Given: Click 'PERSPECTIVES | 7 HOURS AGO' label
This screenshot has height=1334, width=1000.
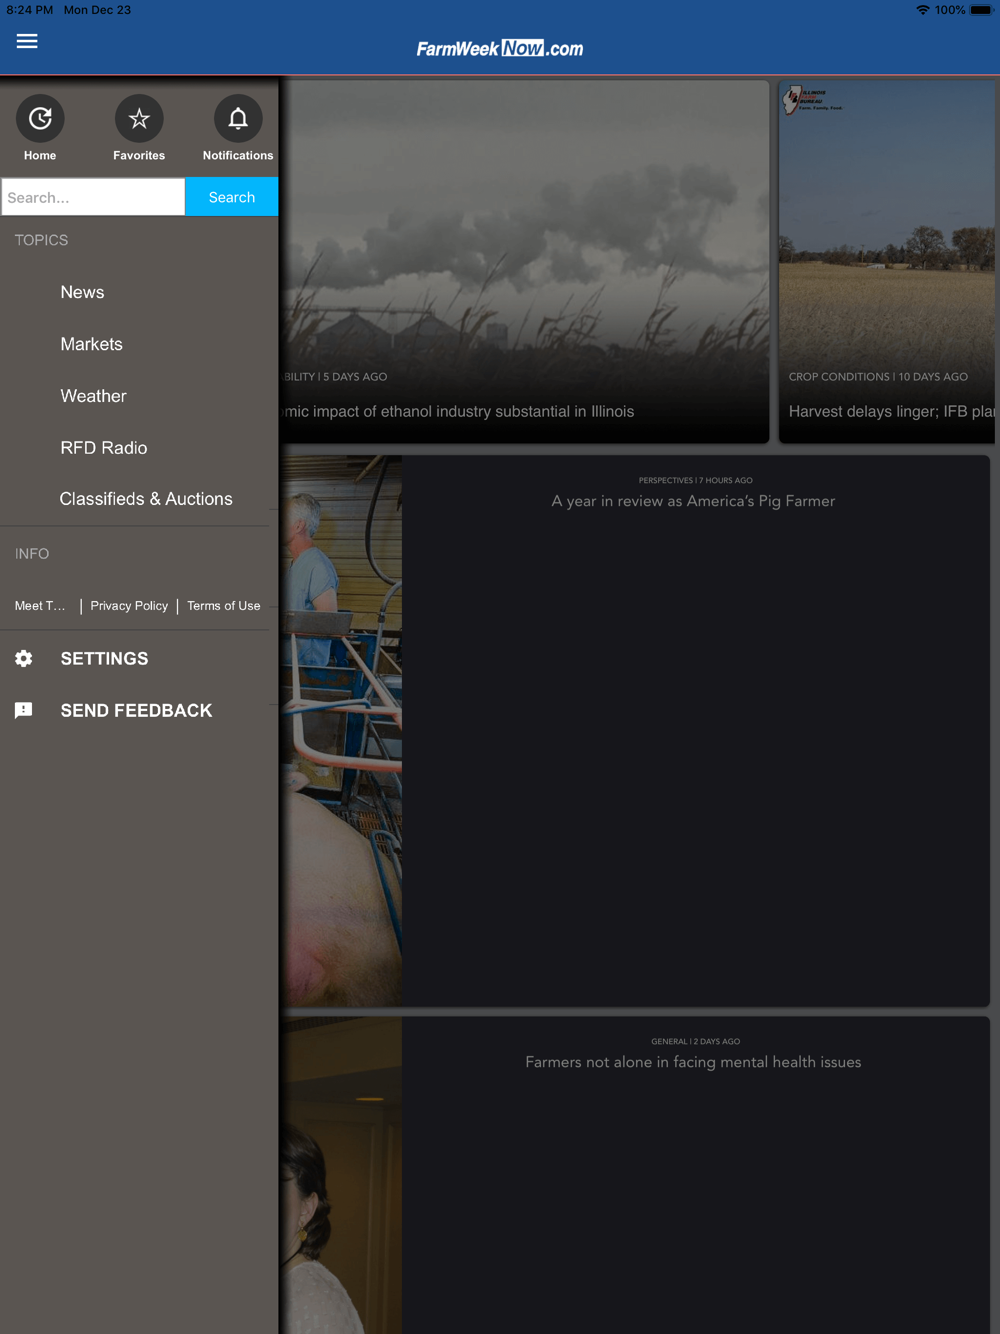Looking at the screenshot, I should 696,480.
